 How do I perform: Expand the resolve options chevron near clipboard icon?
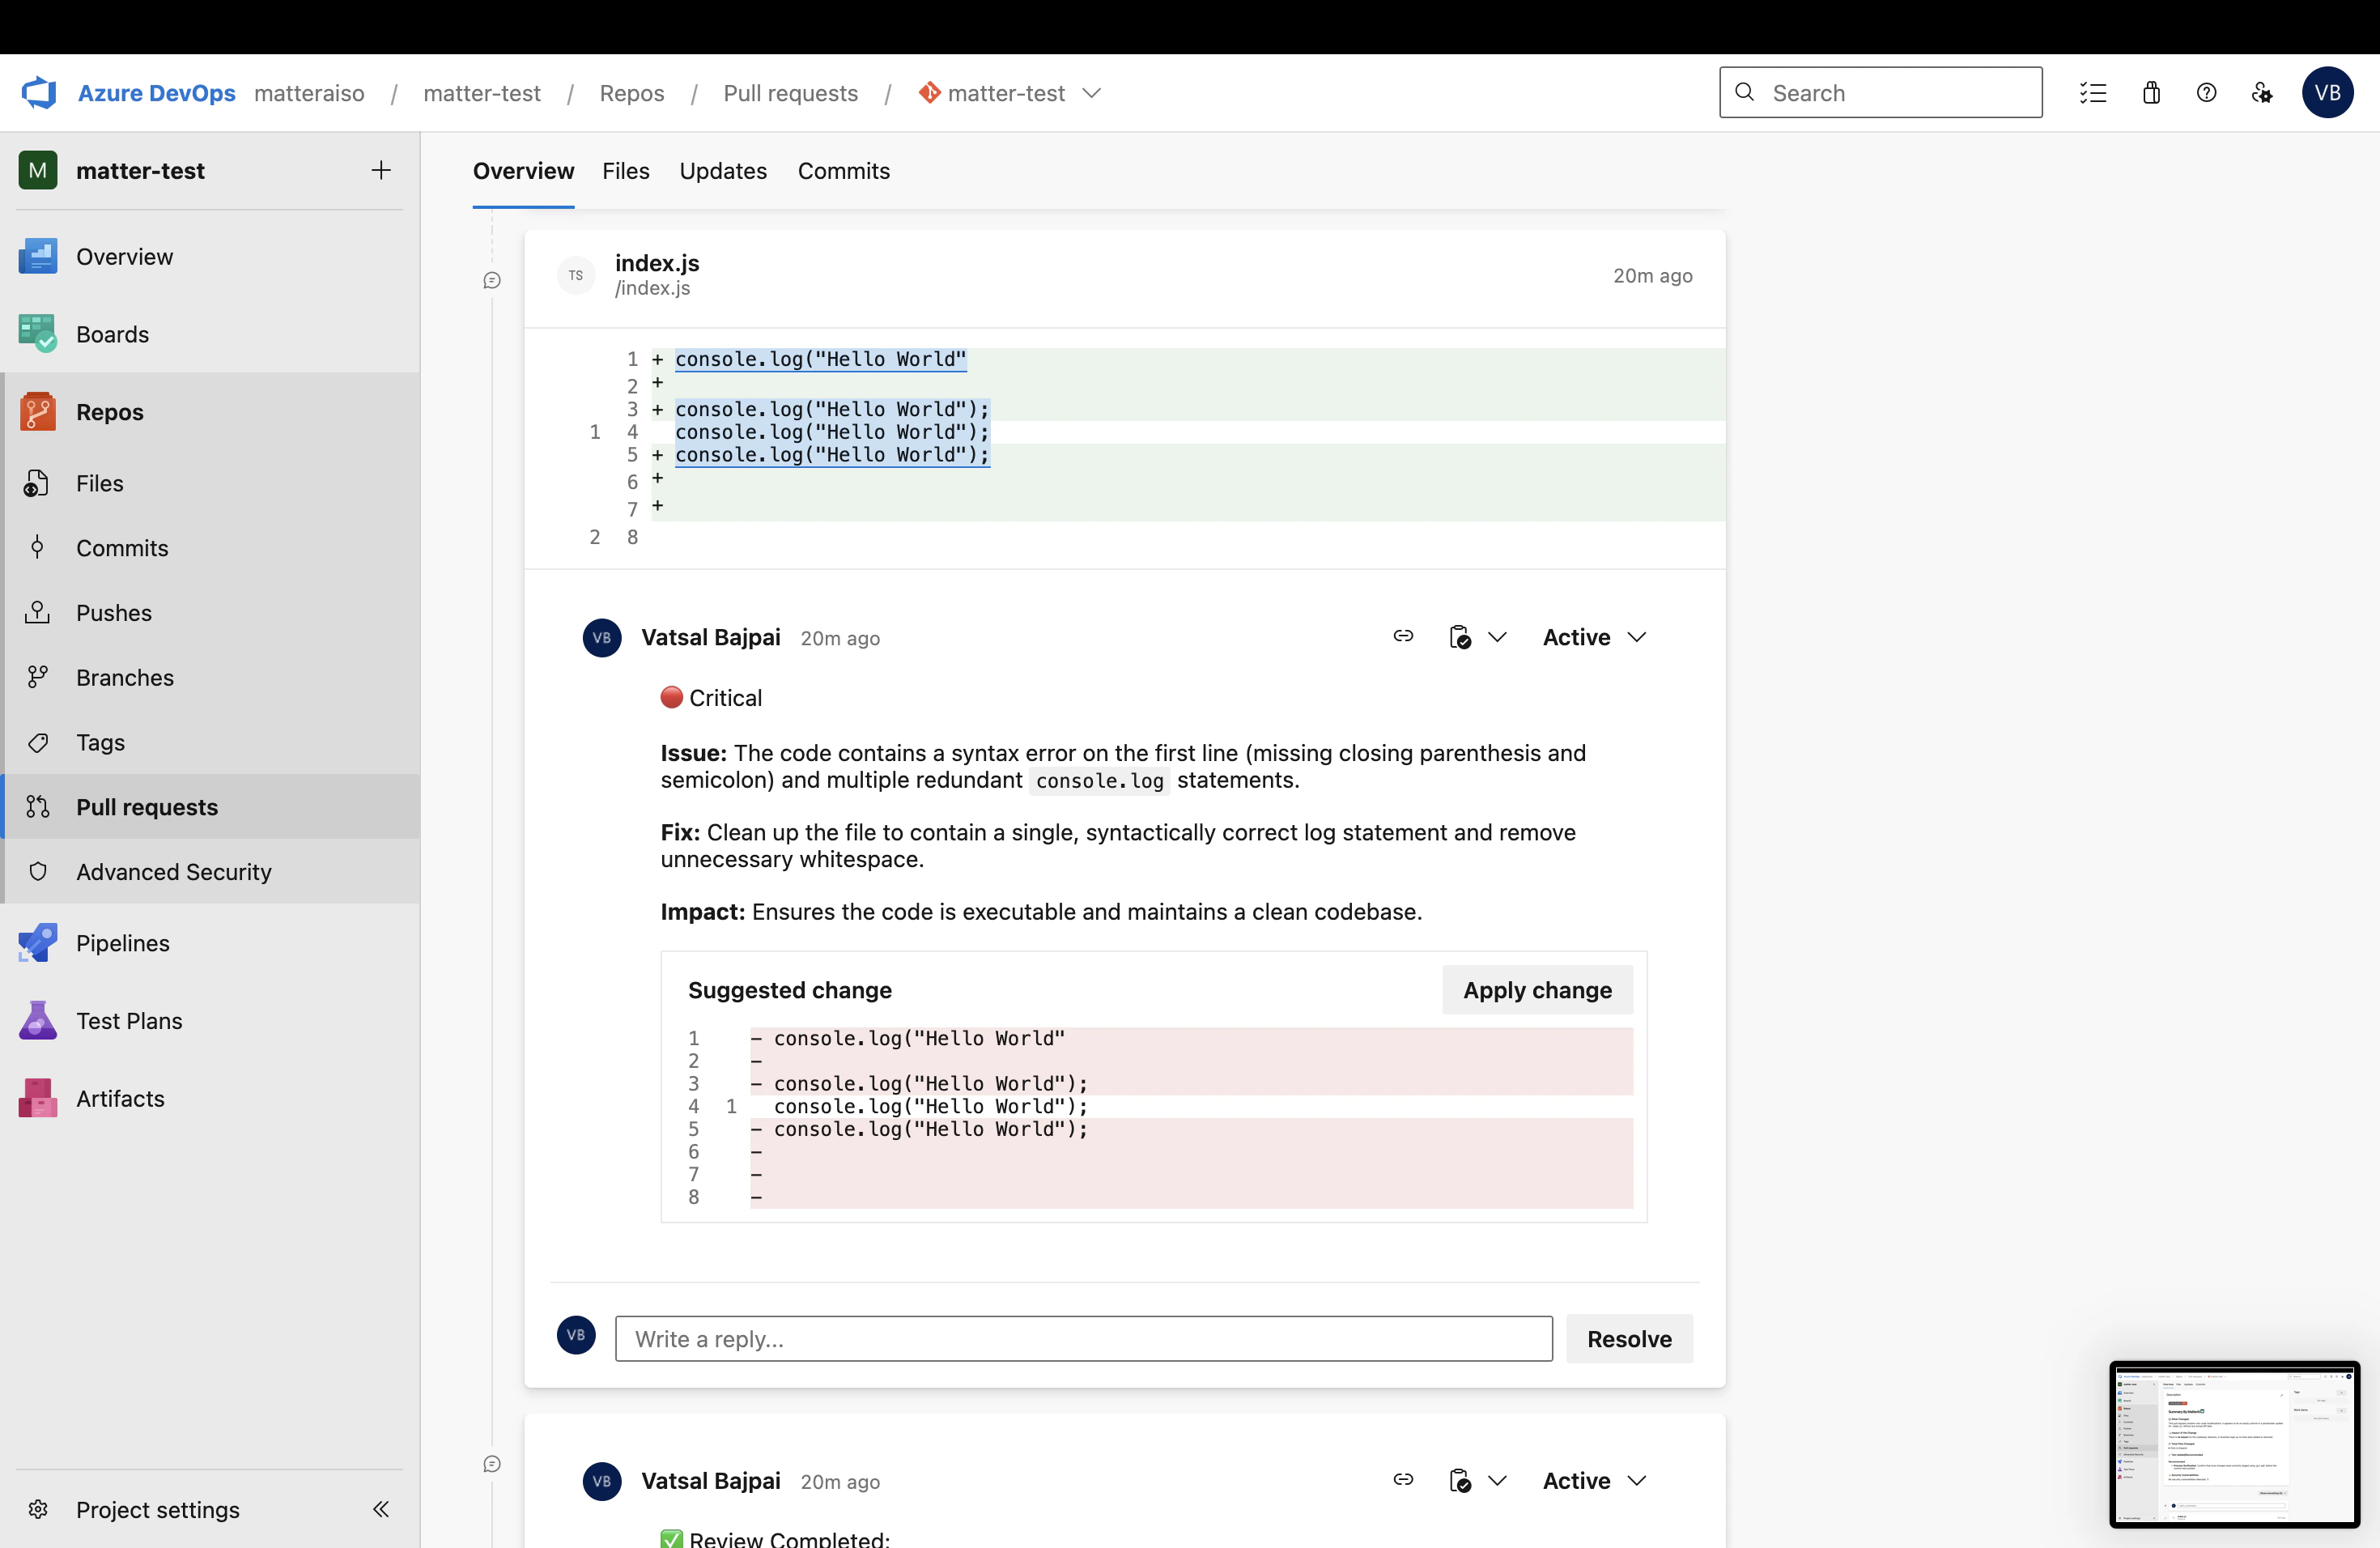[x=1497, y=636]
